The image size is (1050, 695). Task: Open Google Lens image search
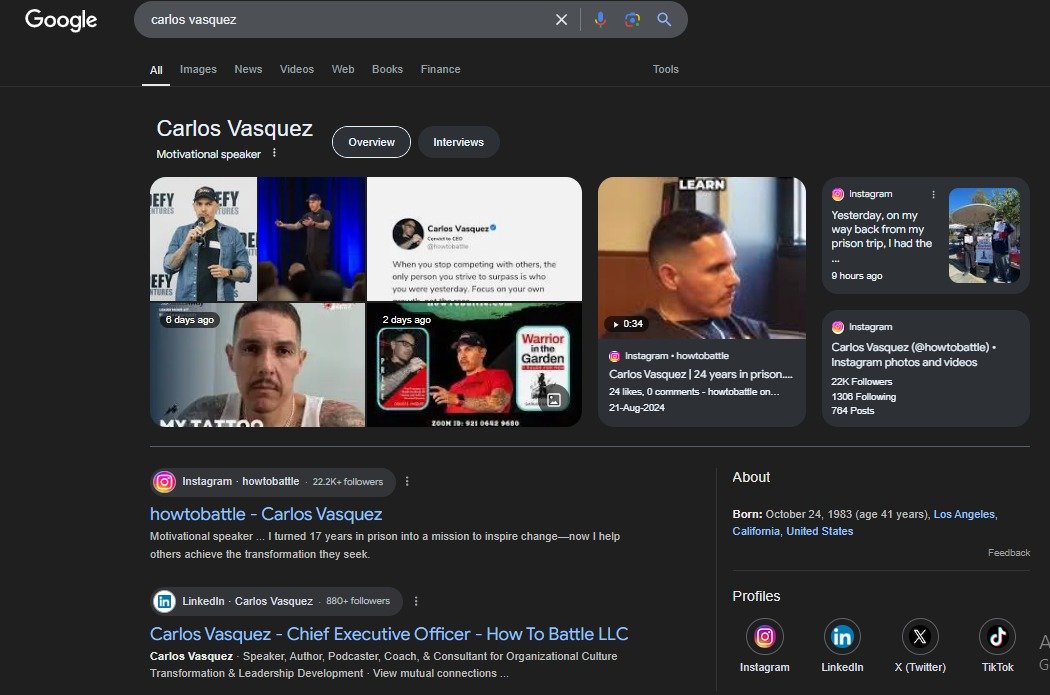632,19
